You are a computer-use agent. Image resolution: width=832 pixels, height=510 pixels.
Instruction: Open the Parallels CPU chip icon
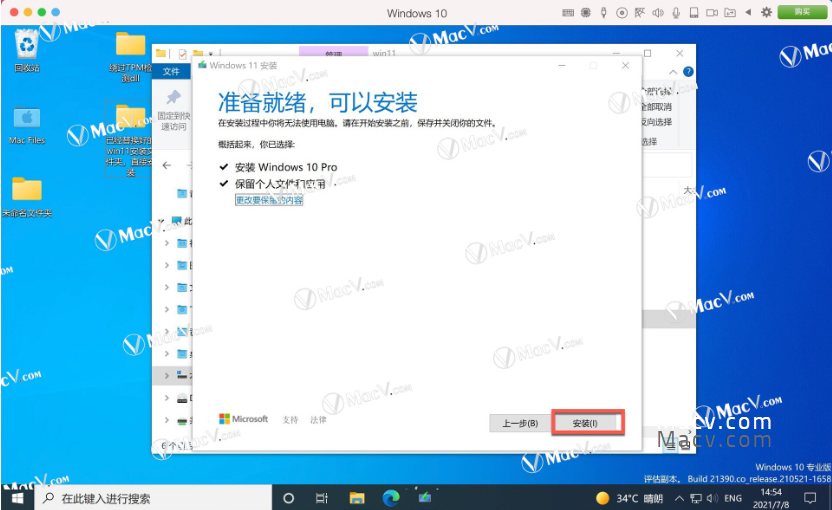point(586,12)
